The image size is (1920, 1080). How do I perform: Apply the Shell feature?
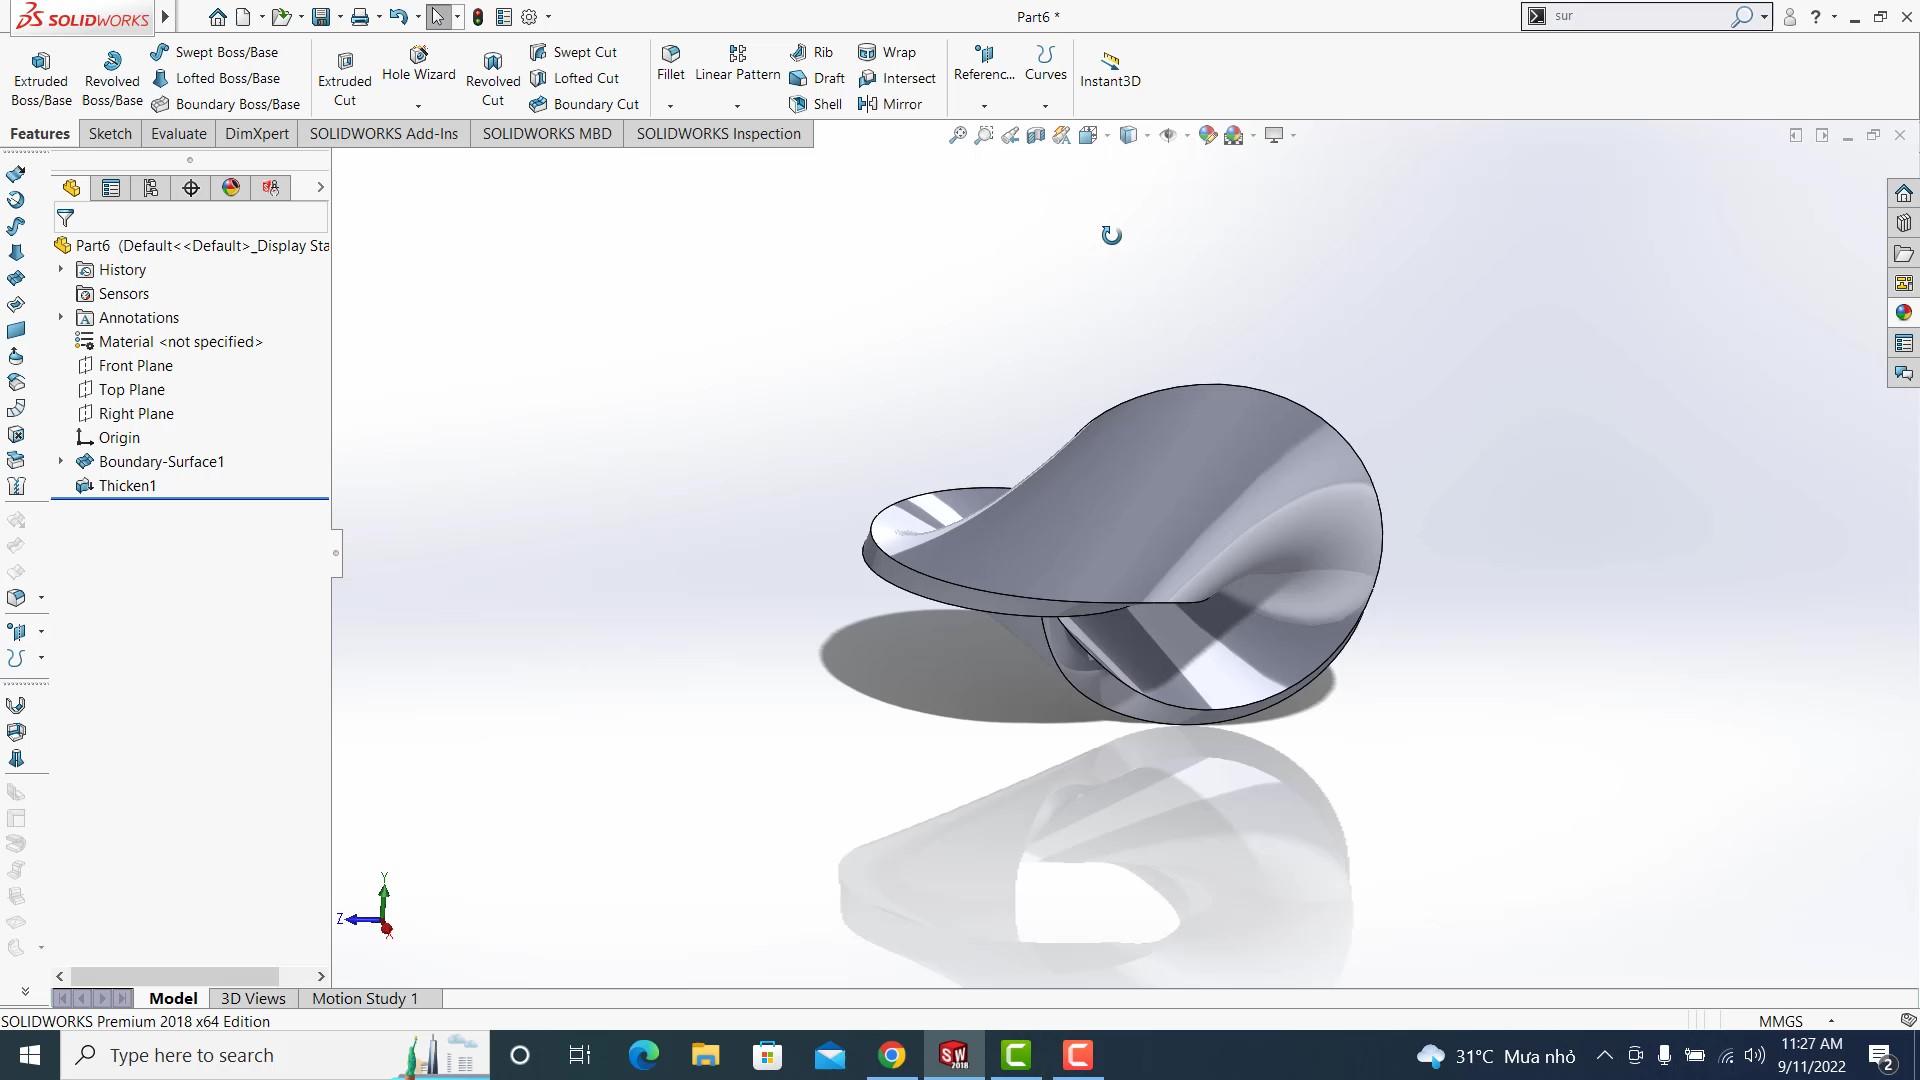816,104
